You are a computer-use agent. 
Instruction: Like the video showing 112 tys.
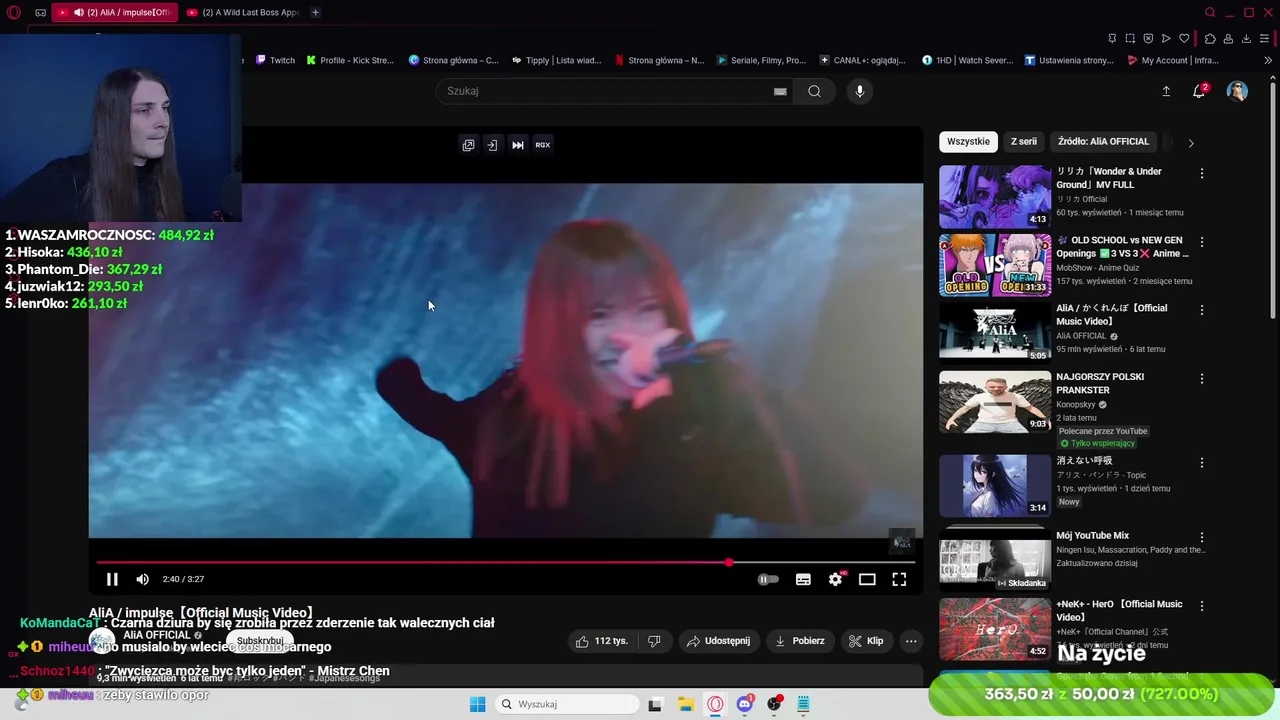pyautogui.click(x=601, y=641)
